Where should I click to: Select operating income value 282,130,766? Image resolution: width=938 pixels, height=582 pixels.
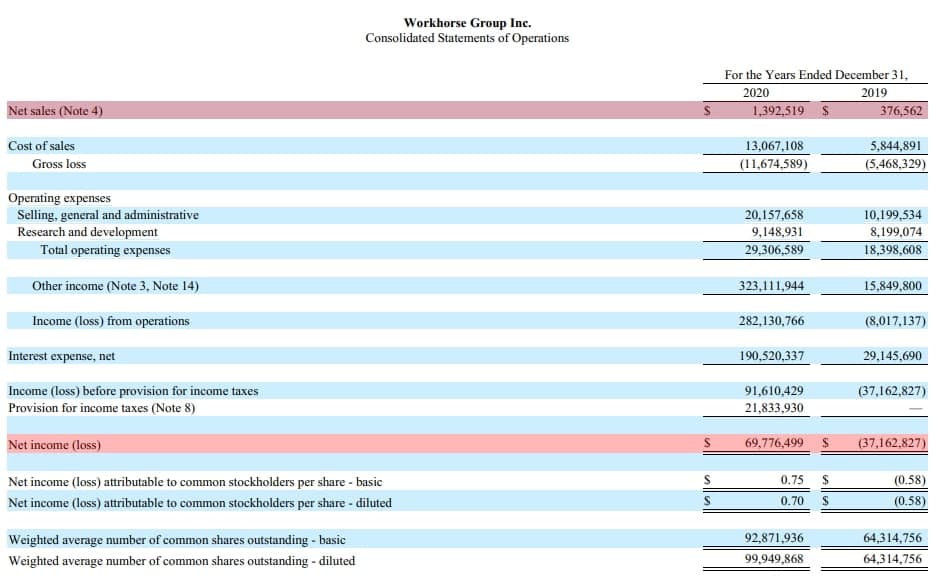(x=771, y=321)
